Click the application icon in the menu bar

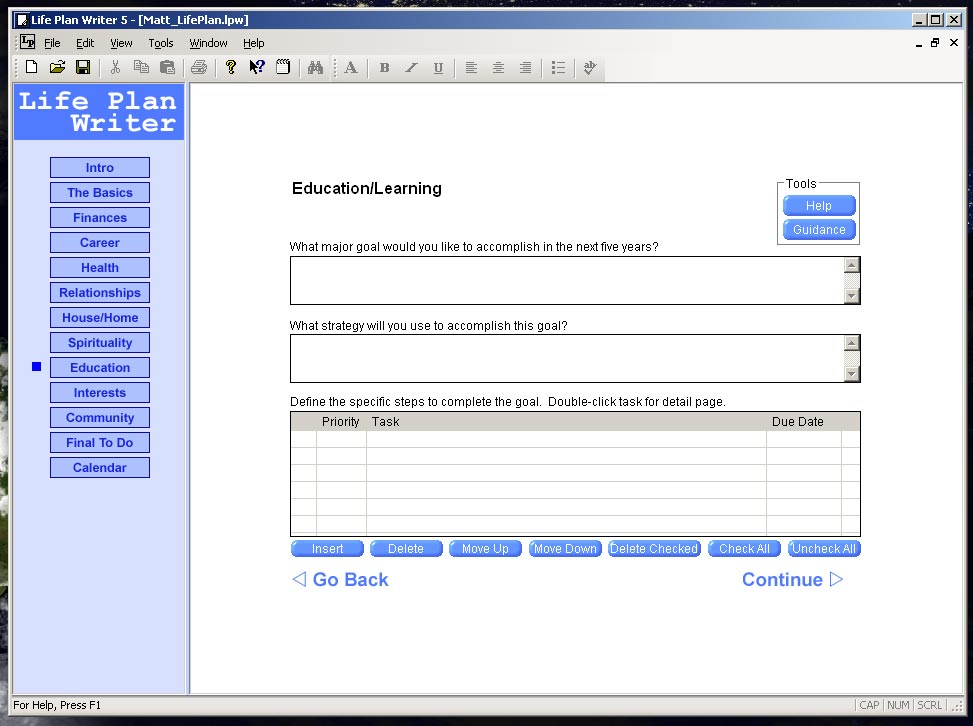point(27,42)
